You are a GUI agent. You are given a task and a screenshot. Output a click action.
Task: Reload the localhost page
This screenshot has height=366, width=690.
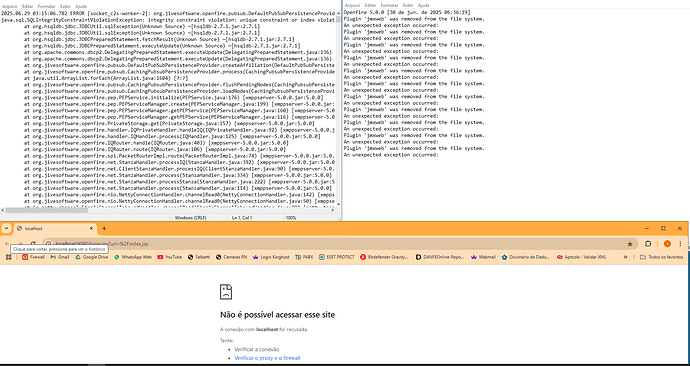pos(33,244)
